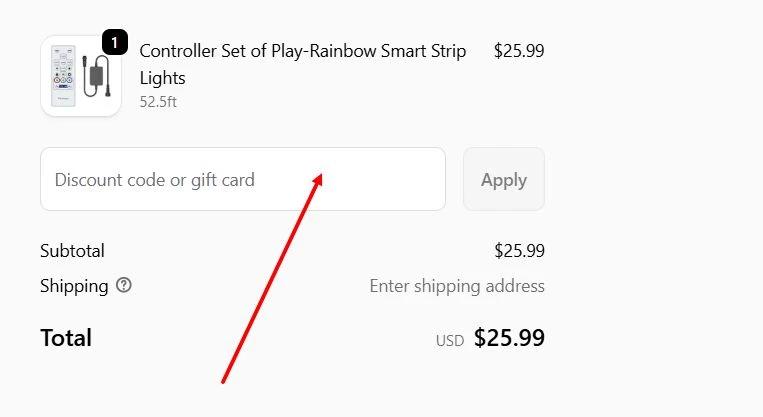Open the product thumbnail image
763x417 pixels.
[x=80, y=76]
